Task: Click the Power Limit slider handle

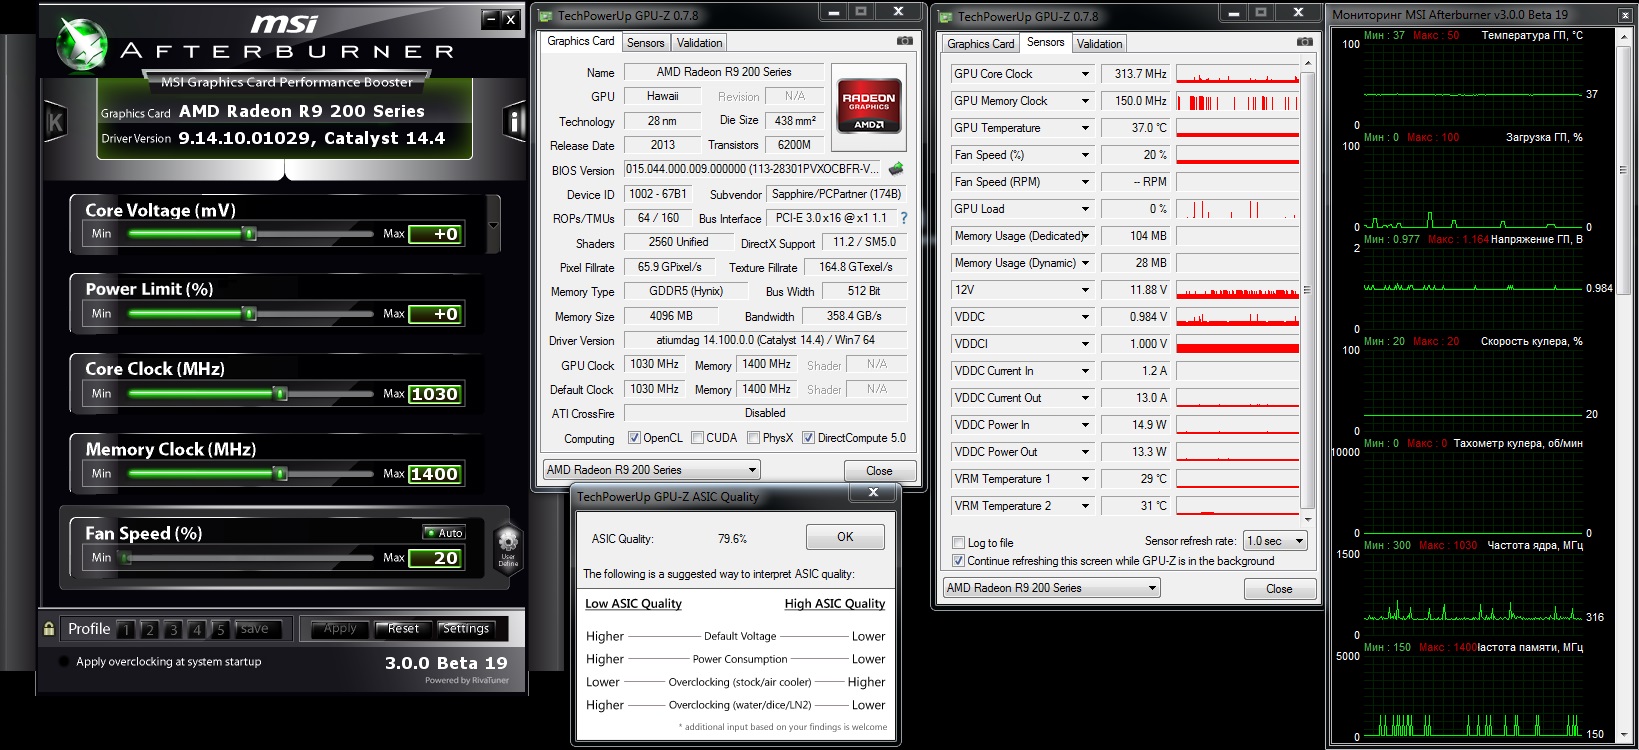Action: [x=250, y=314]
